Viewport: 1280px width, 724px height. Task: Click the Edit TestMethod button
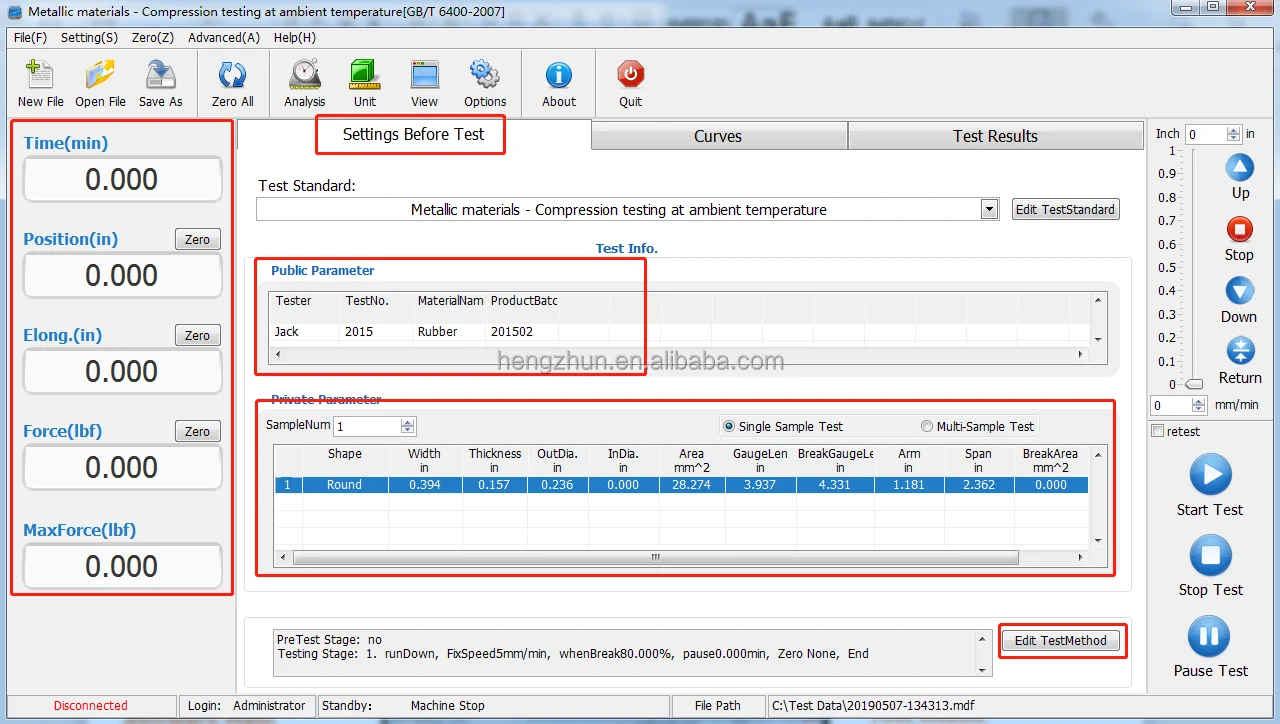[1060, 641]
